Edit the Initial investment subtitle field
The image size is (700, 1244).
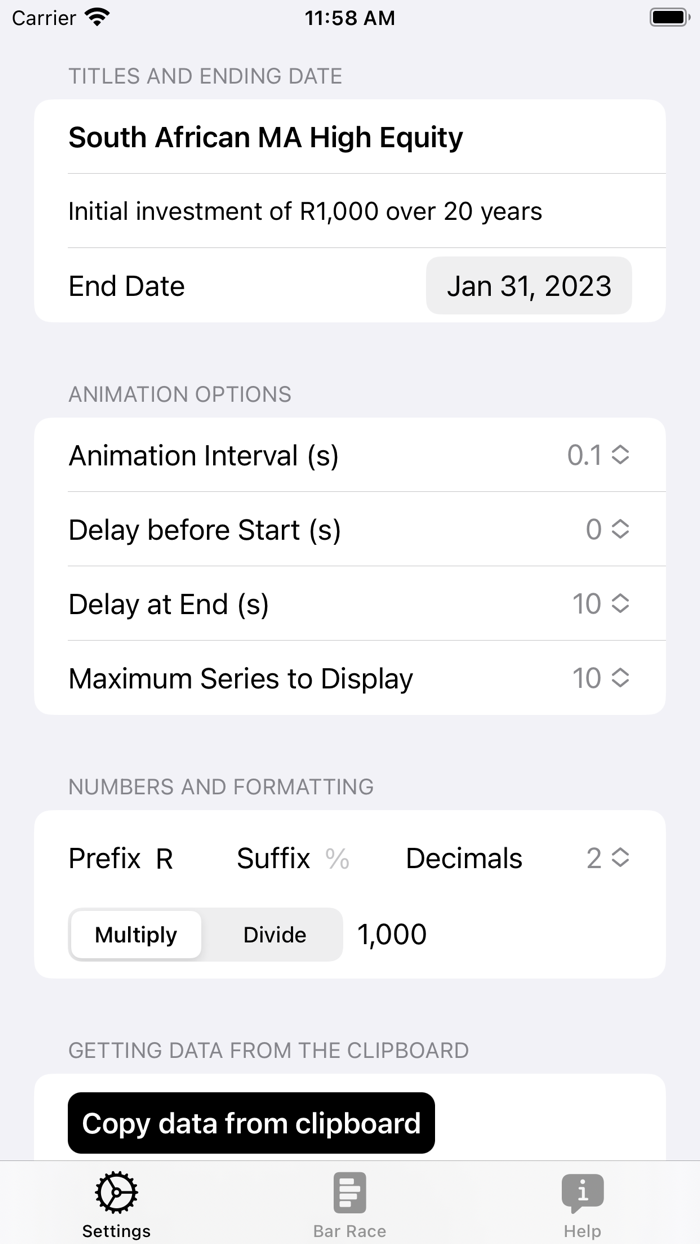305,212
